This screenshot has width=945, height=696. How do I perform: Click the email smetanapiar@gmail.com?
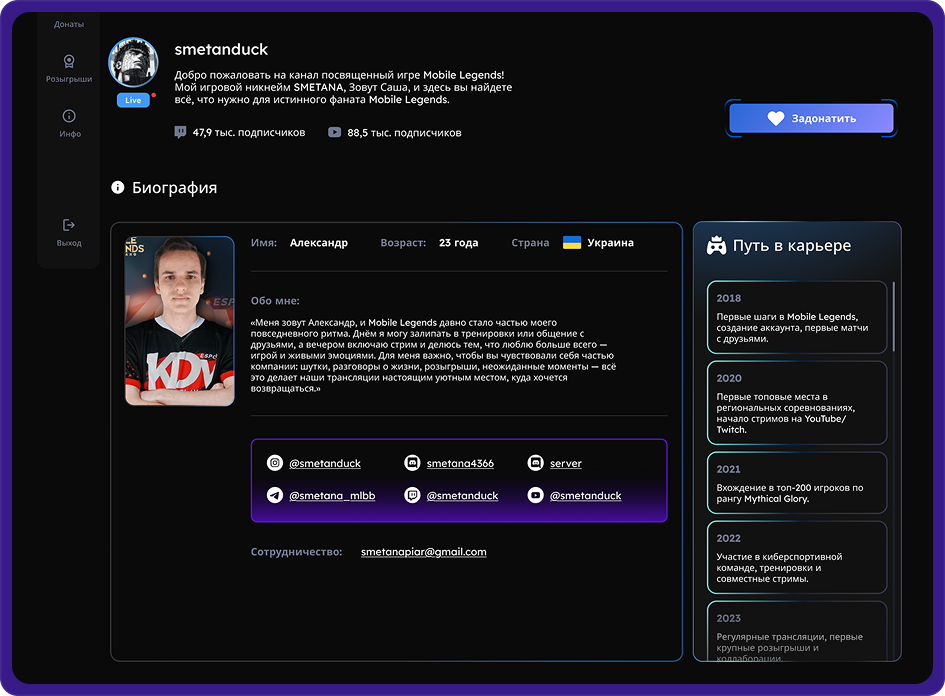coord(424,551)
